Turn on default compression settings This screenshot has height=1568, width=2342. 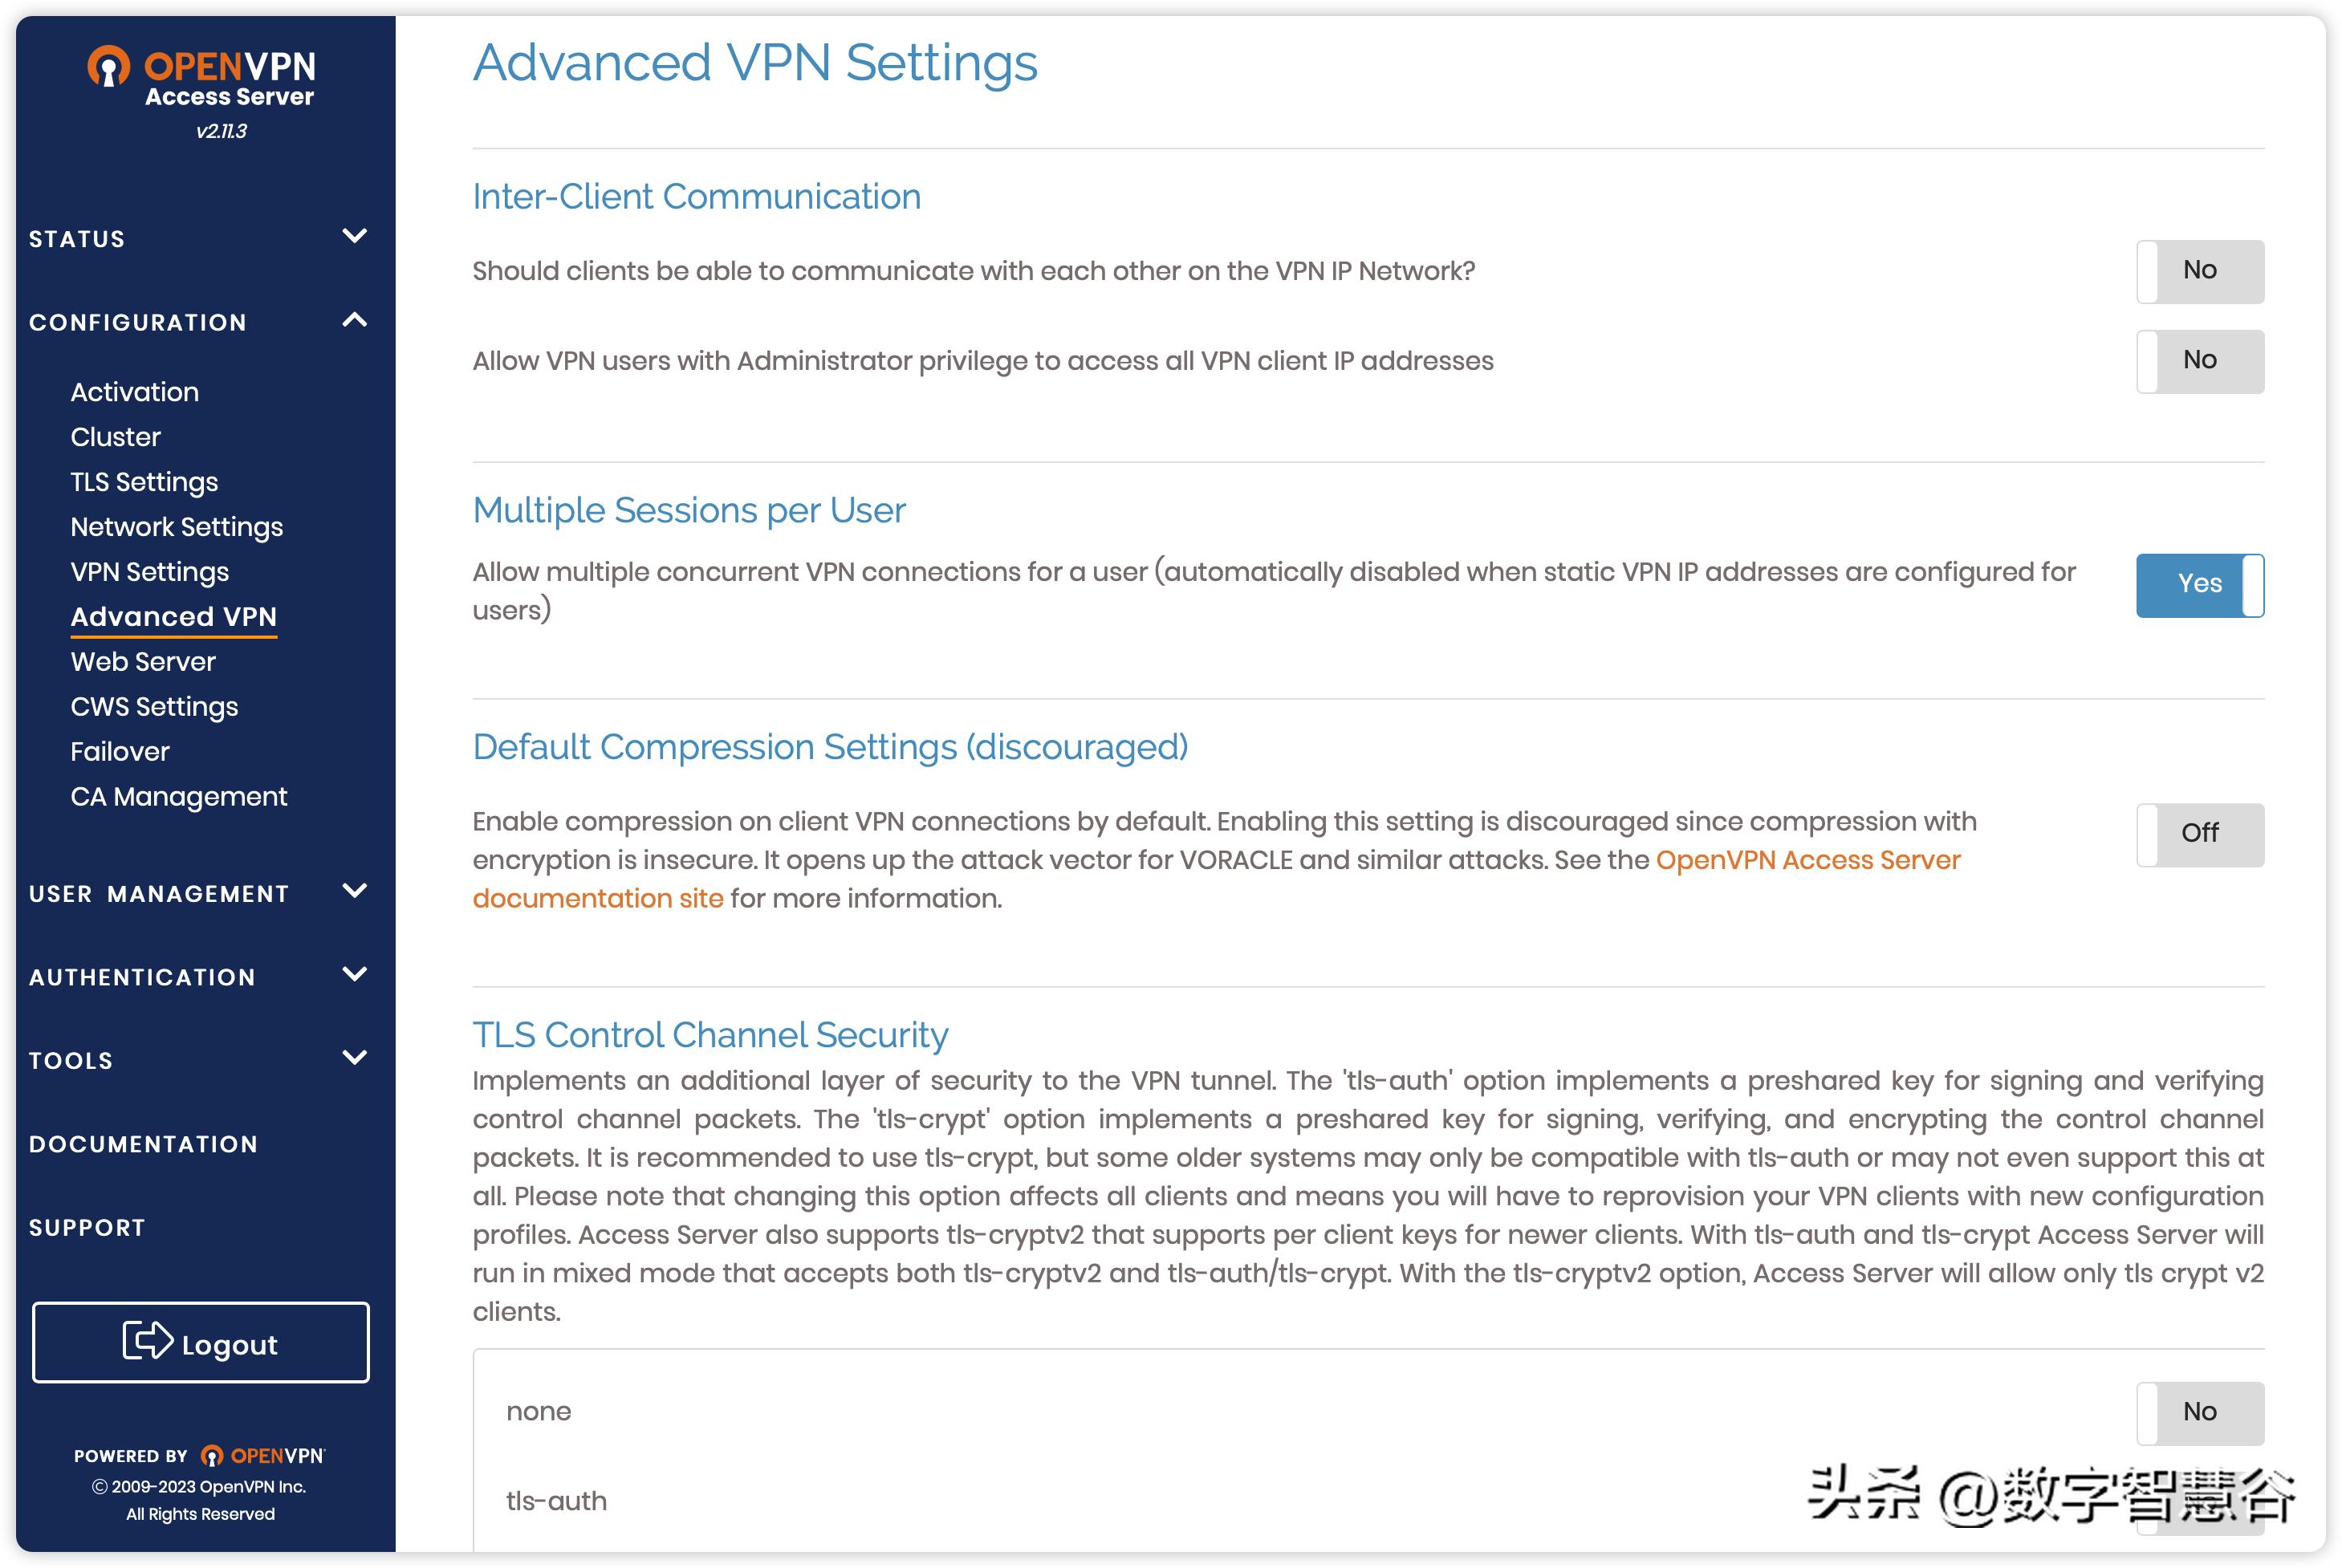2199,833
